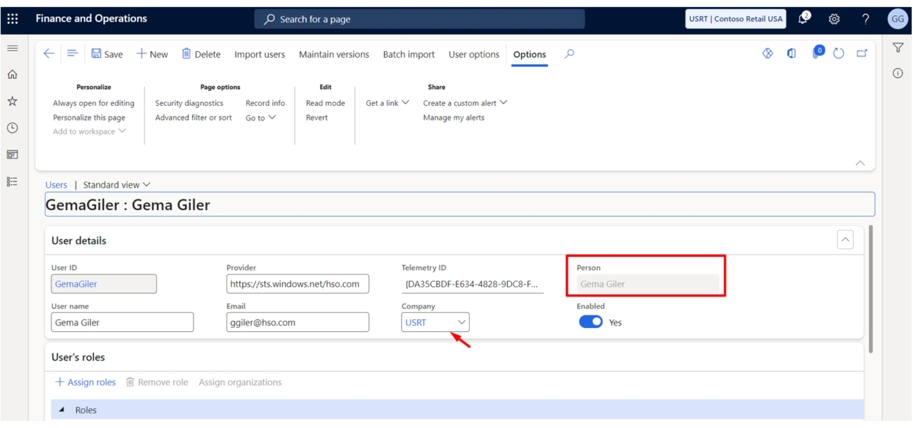Select the Options tab
913x428 pixels.
point(529,54)
